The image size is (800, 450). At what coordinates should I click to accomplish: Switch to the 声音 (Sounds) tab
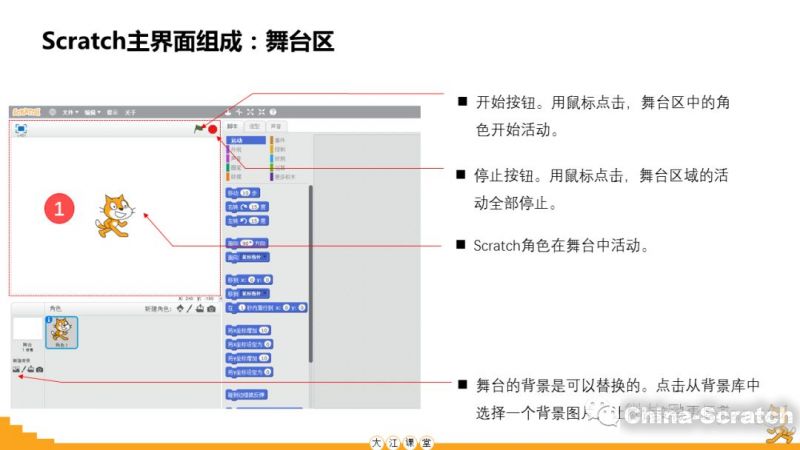276,127
